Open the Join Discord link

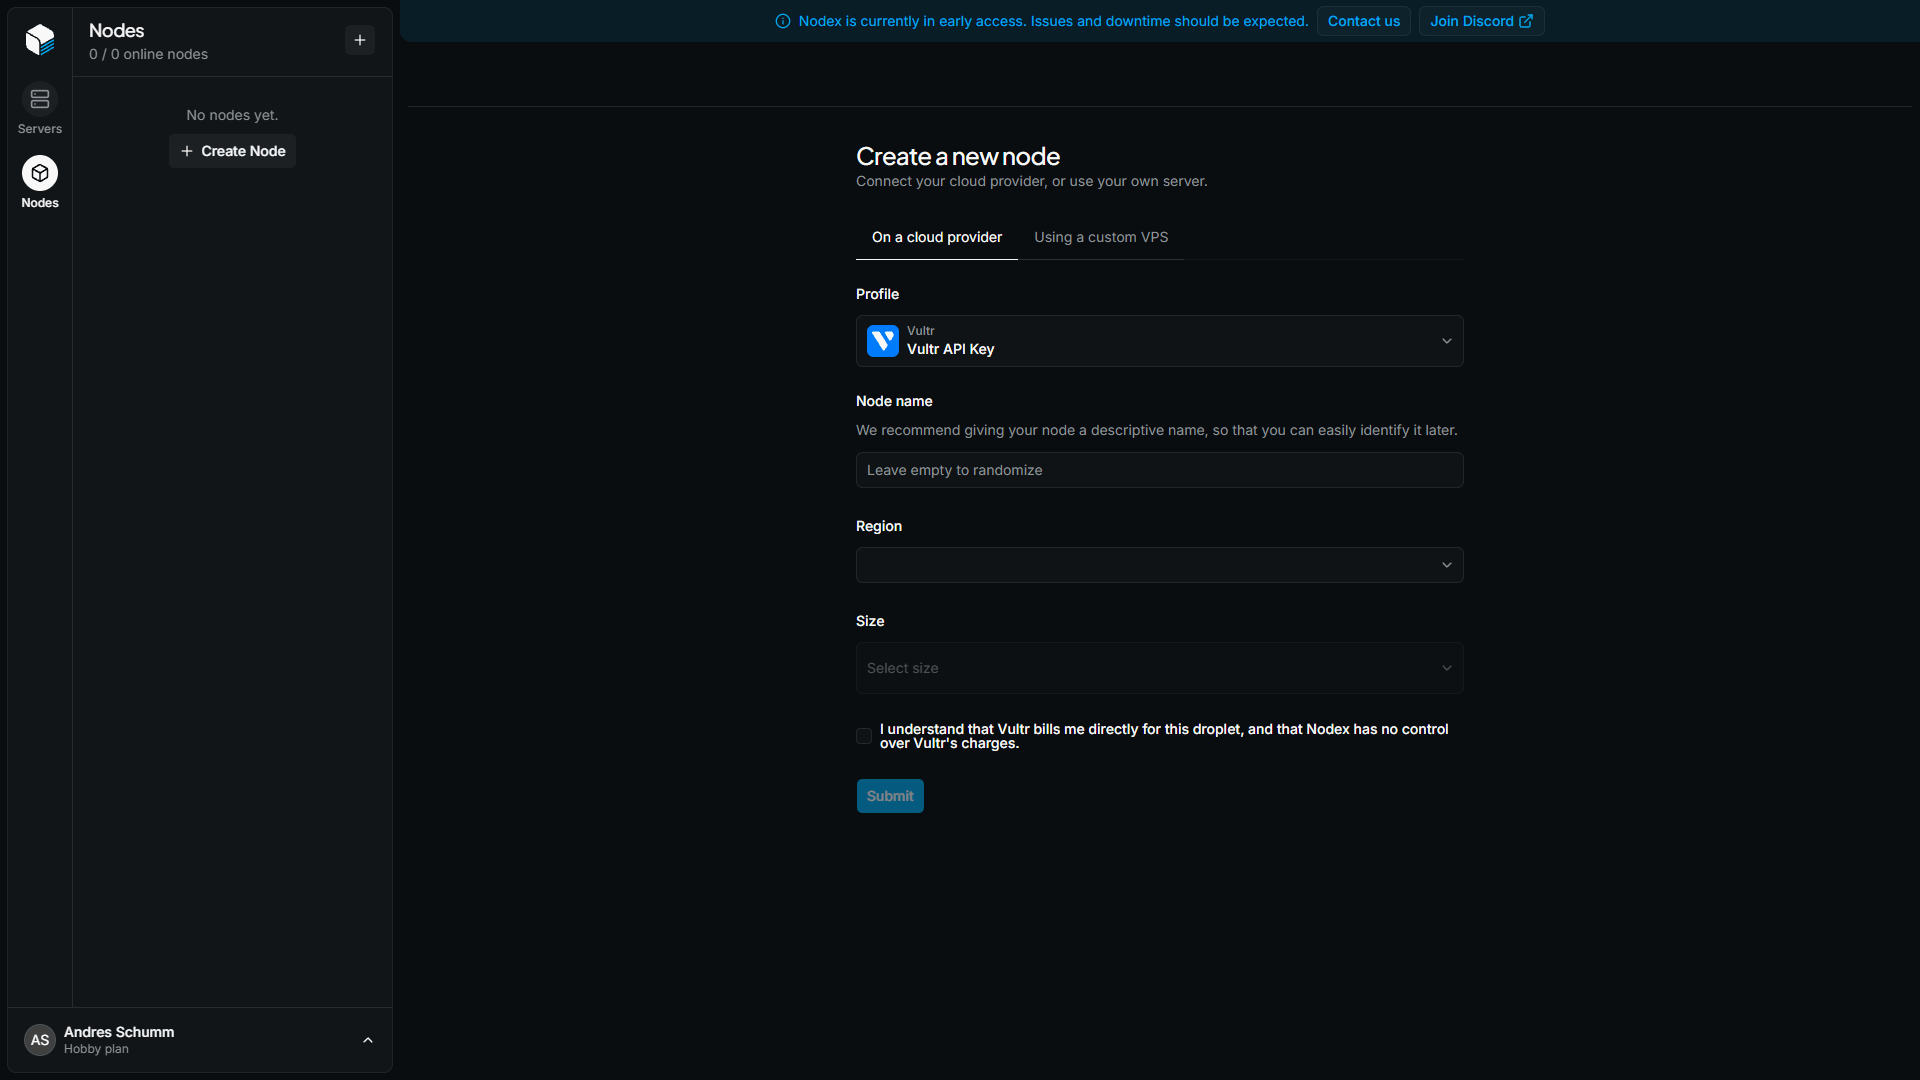coord(1481,21)
